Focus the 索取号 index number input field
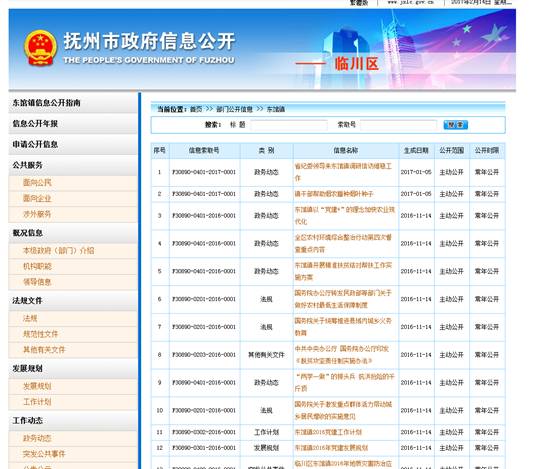 (399, 125)
